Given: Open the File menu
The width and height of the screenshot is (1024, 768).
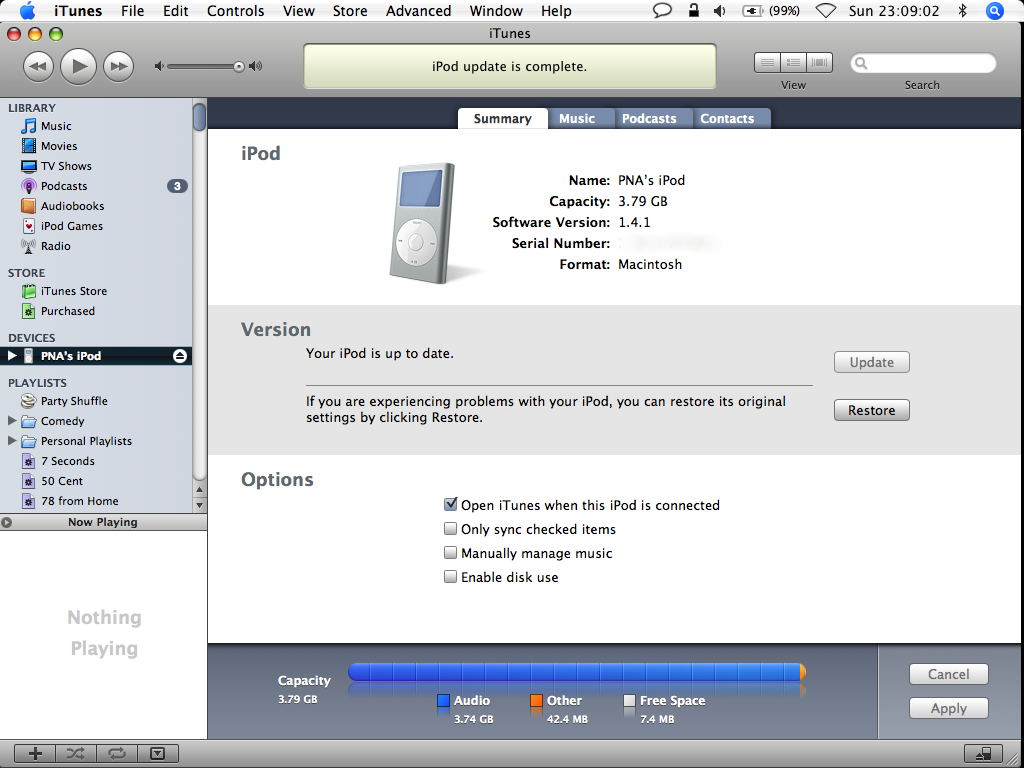Looking at the screenshot, I should (133, 11).
